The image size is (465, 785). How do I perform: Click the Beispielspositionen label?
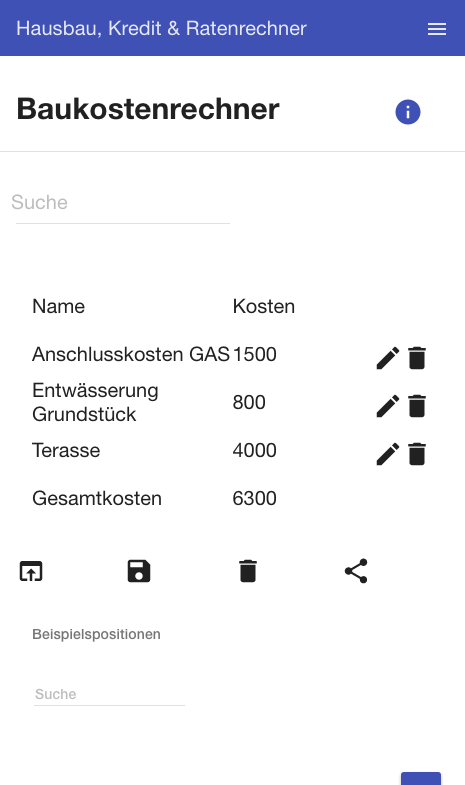(96, 634)
